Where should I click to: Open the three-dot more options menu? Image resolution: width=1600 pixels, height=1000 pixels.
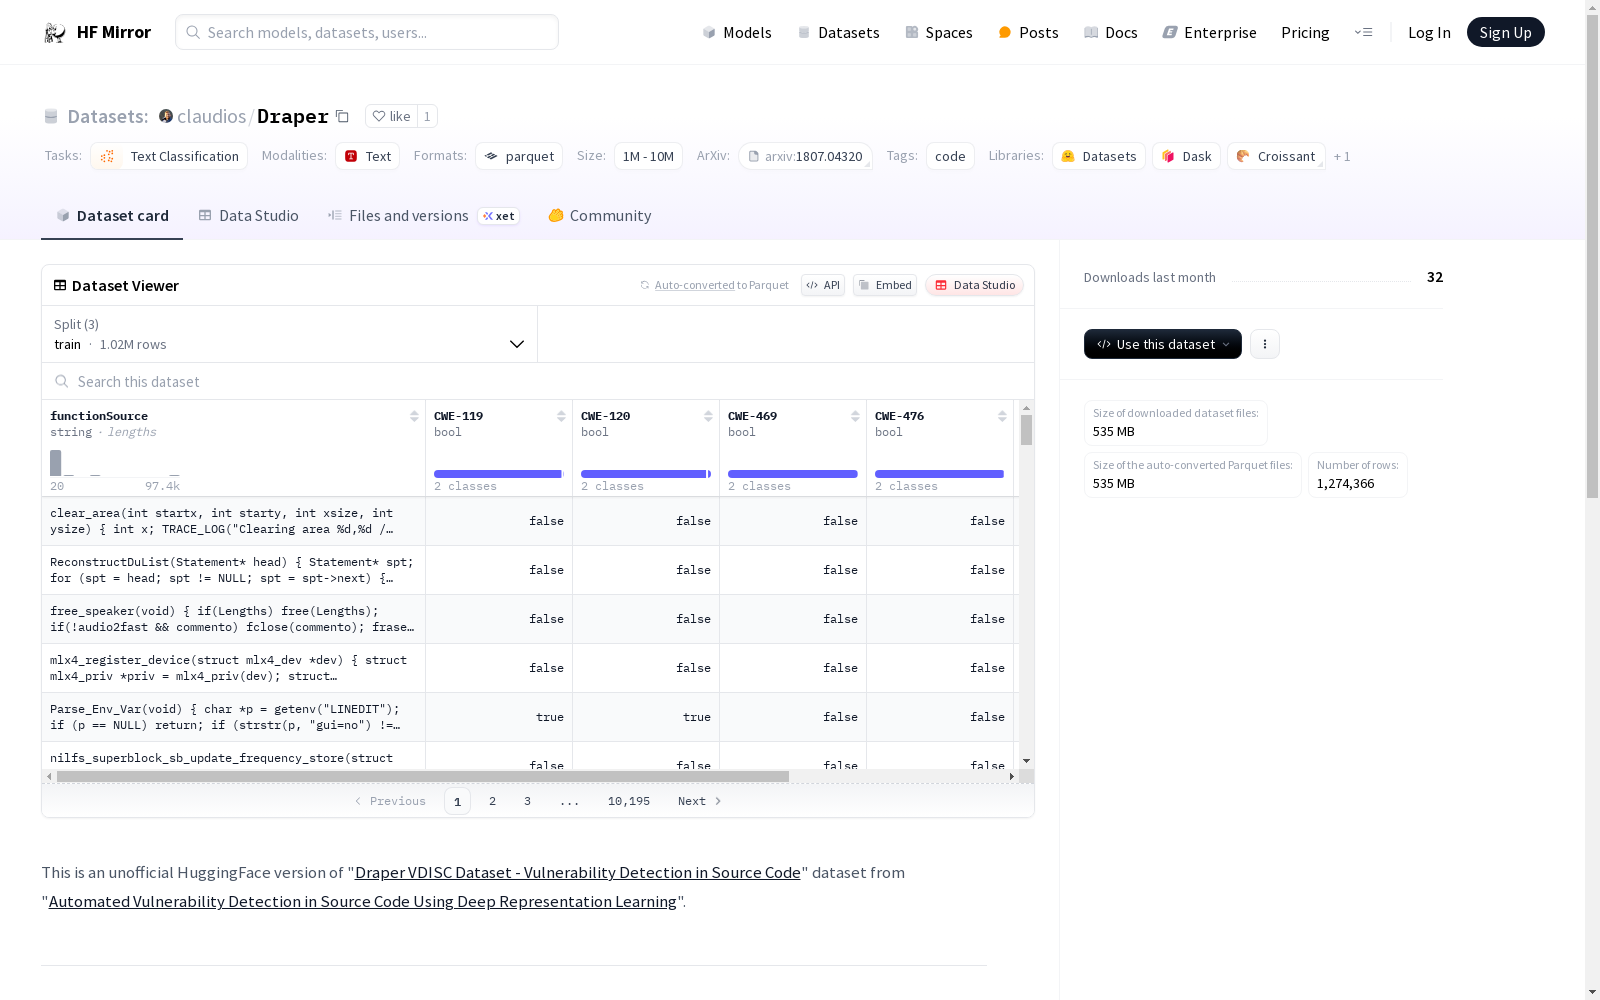pos(1265,344)
